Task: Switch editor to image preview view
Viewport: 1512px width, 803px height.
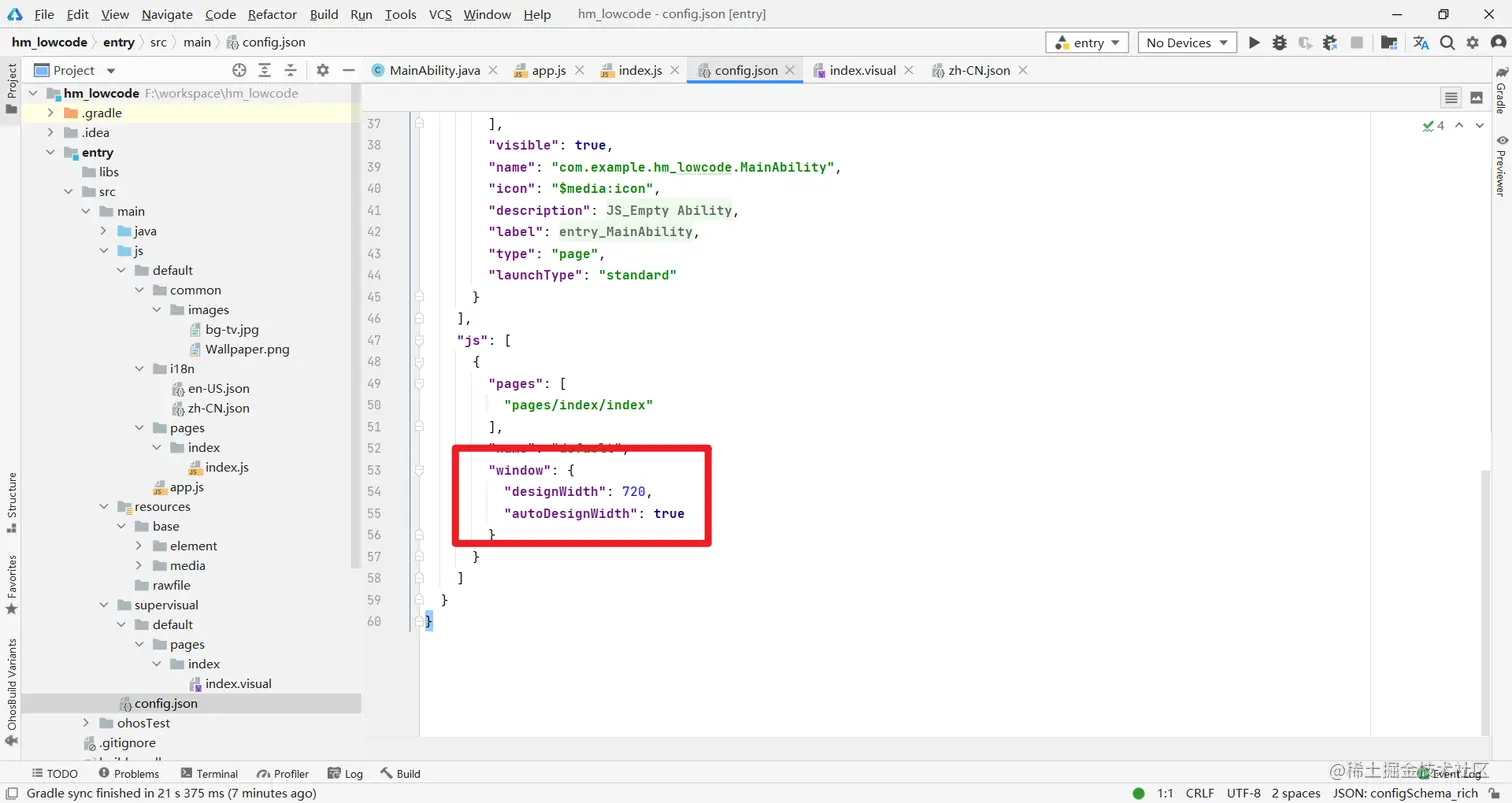Action: tap(1477, 97)
